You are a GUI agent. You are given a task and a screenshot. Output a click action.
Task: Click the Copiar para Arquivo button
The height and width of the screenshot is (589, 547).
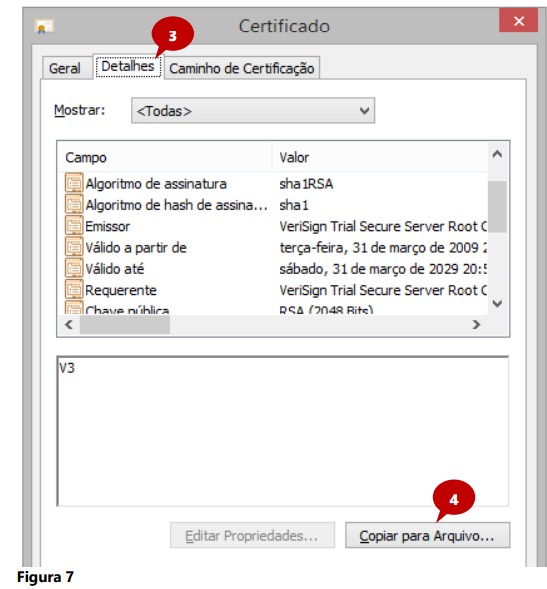click(x=427, y=535)
